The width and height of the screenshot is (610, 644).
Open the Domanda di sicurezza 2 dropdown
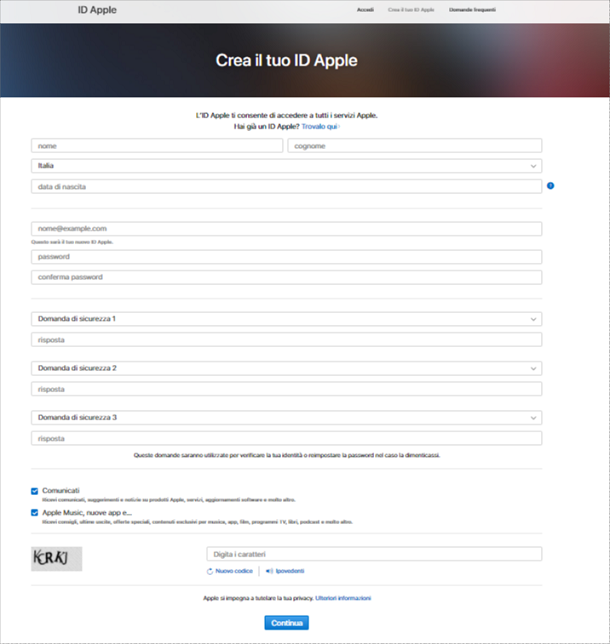coord(286,368)
